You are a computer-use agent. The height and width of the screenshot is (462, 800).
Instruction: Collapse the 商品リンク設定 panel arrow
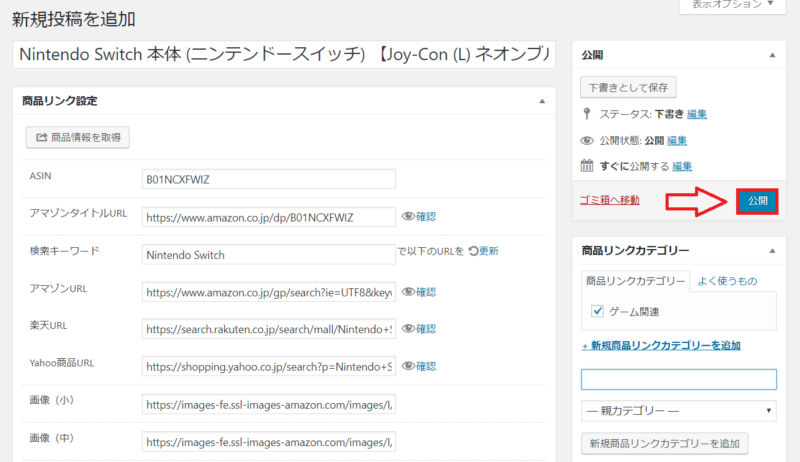click(x=542, y=101)
